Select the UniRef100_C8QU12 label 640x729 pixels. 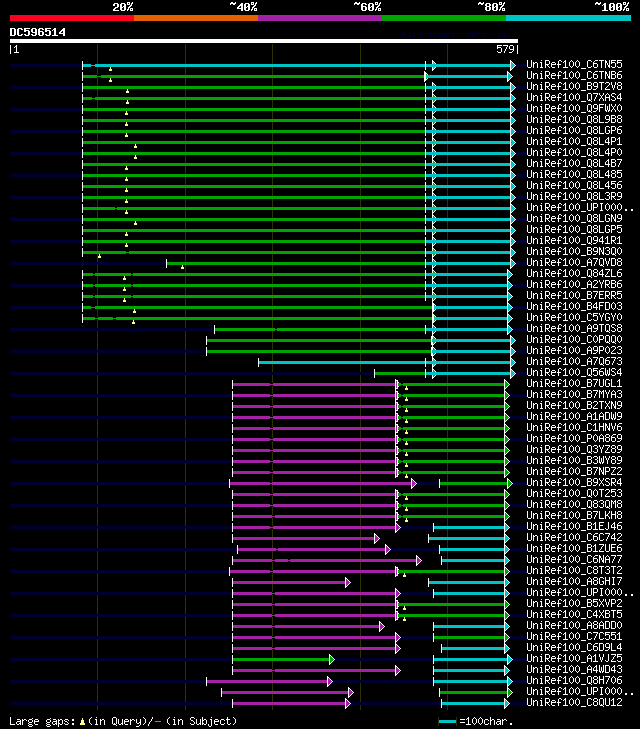574,702
